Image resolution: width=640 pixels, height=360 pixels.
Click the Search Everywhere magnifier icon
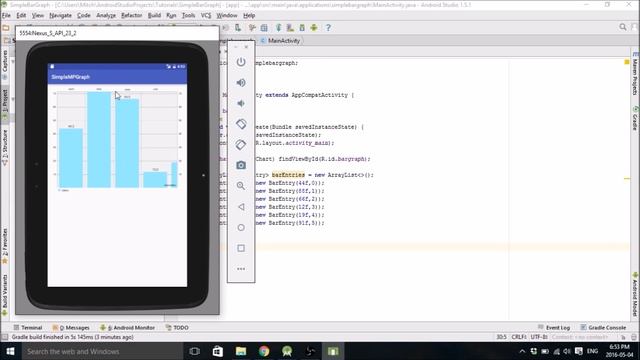[622, 27]
